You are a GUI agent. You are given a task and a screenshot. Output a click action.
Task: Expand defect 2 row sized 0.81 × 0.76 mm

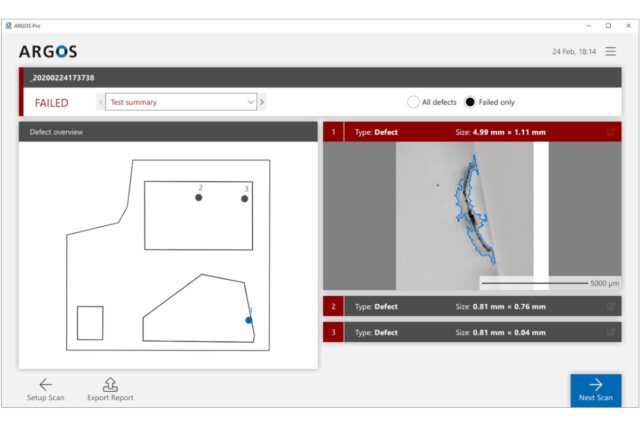pos(472,306)
